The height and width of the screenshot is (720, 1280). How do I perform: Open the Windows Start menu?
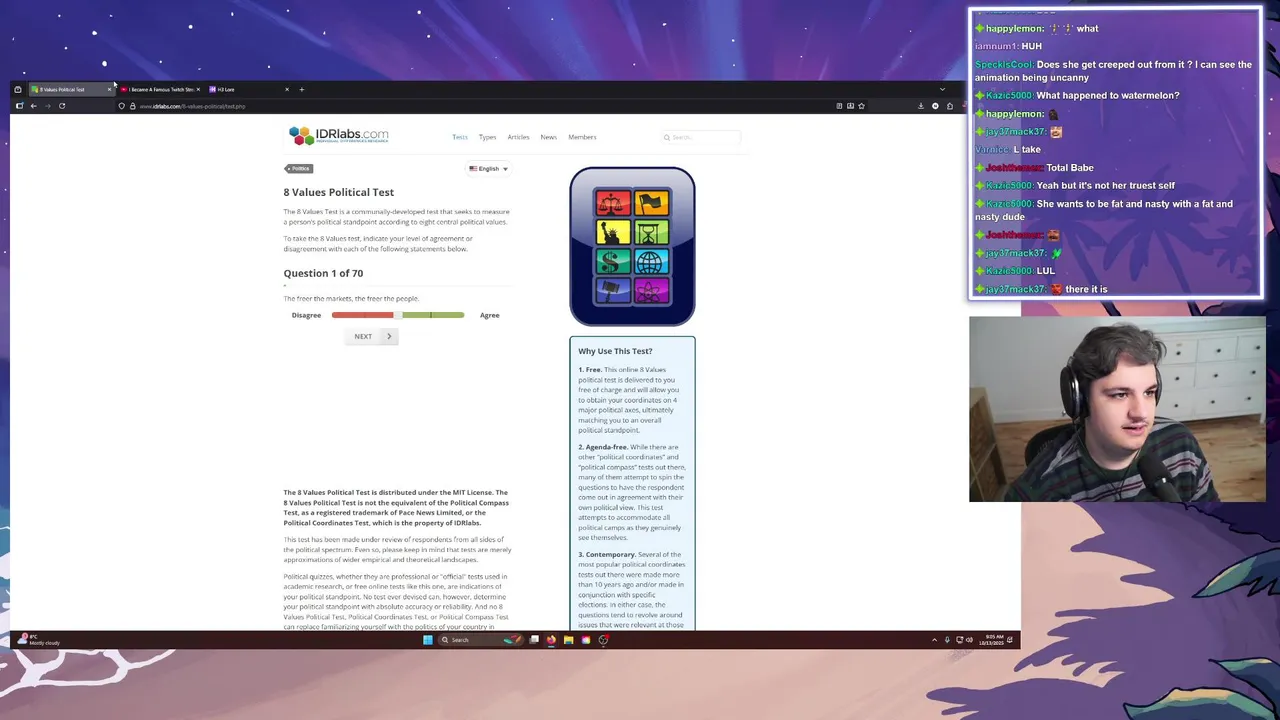428,640
